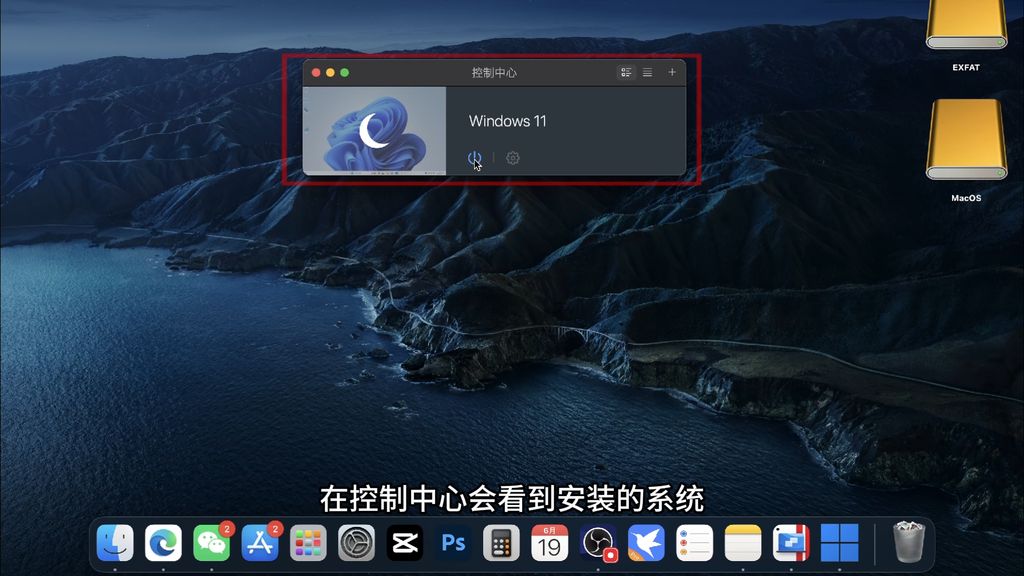
Task: Open Reminders from the Dock
Action: (695, 543)
